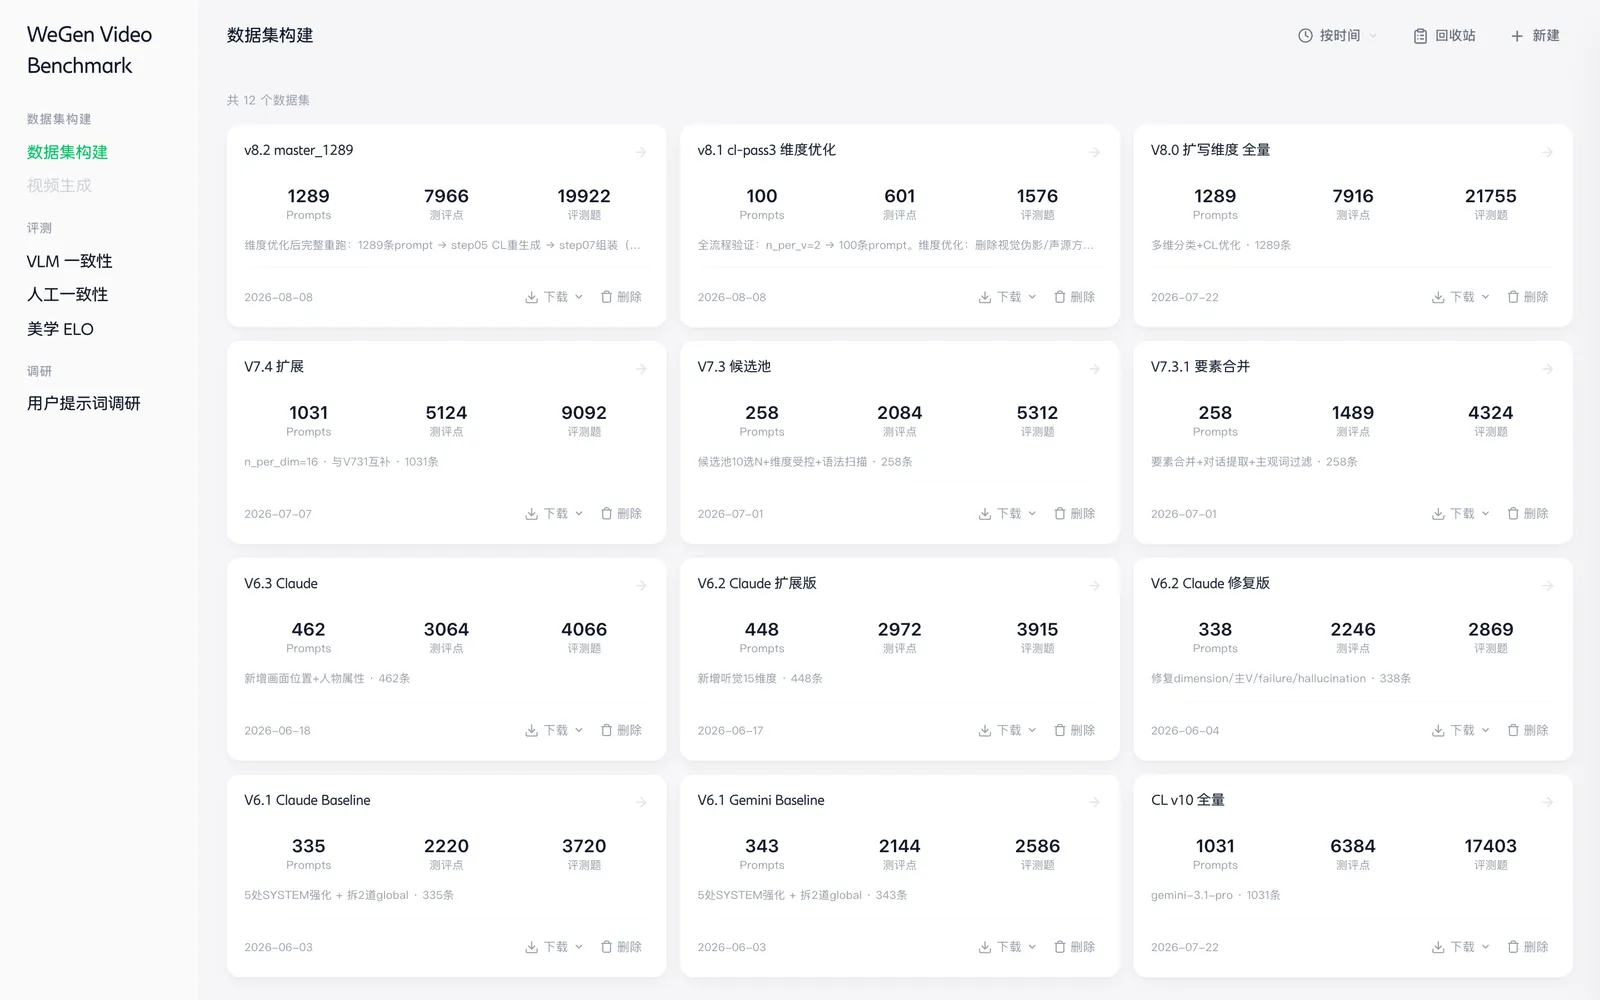Delete the CL v10 全量 dataset
Screen dimensions: 1600x1000
coord(1527,947)
